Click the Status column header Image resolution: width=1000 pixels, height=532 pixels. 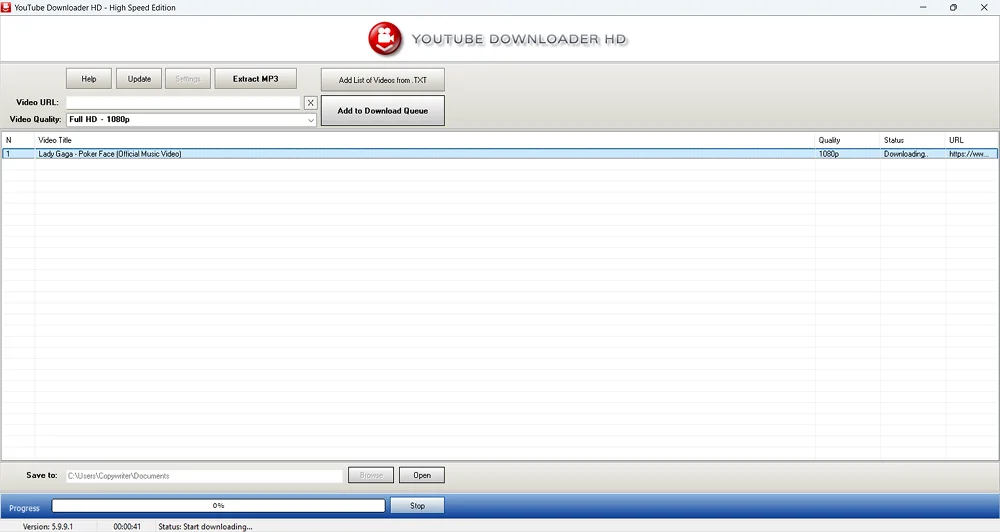click(x=913, y=140)
